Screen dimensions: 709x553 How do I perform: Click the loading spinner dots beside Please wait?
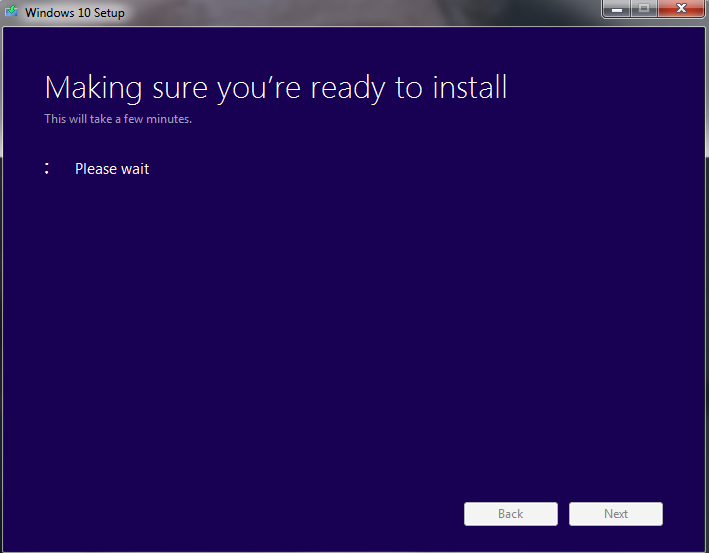click(x=47, y=169)
